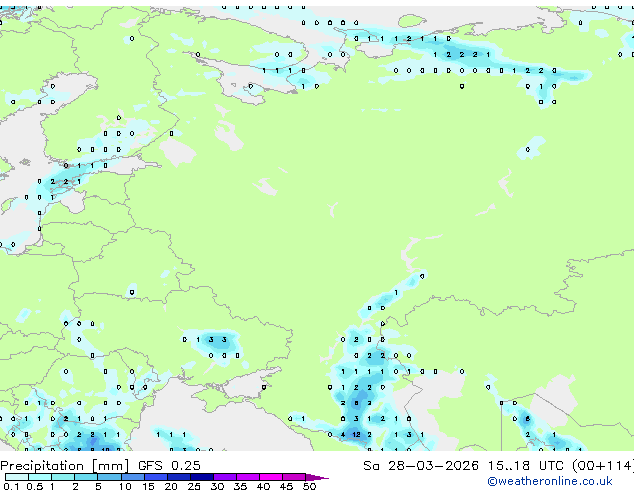This screenshot has width=634, height=490.
Task: Pick dark blue swatch between 25 and 30
Action: point(202,477)
